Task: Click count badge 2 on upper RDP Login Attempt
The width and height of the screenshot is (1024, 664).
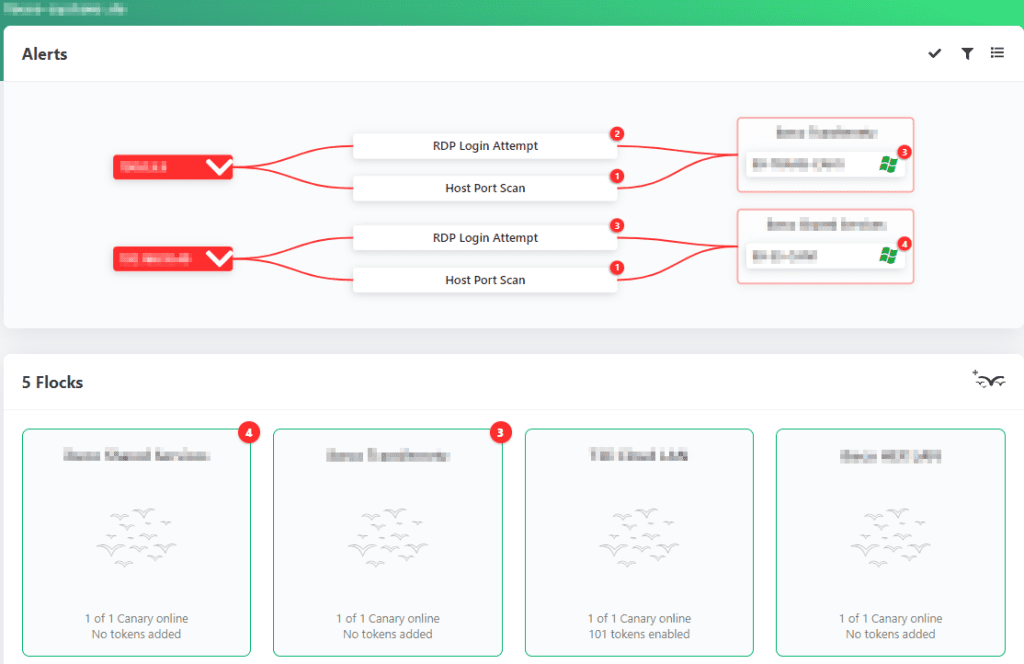Action: click(x=617, y=134)
